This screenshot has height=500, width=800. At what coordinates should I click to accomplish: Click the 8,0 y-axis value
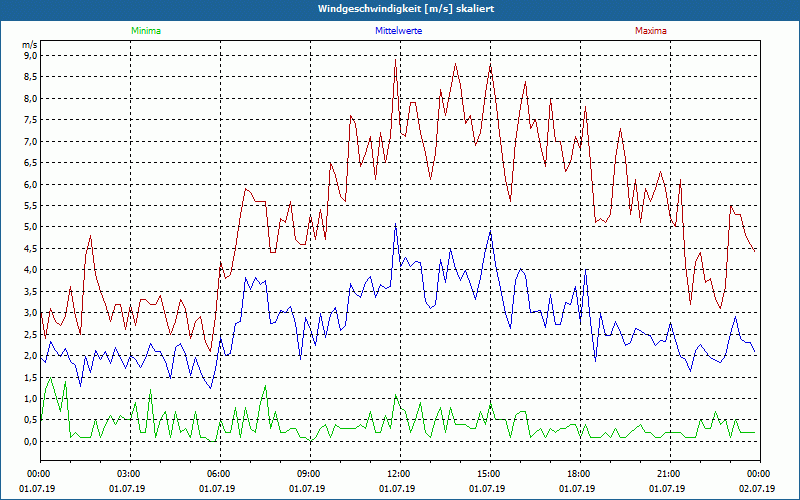click(30, 98)
